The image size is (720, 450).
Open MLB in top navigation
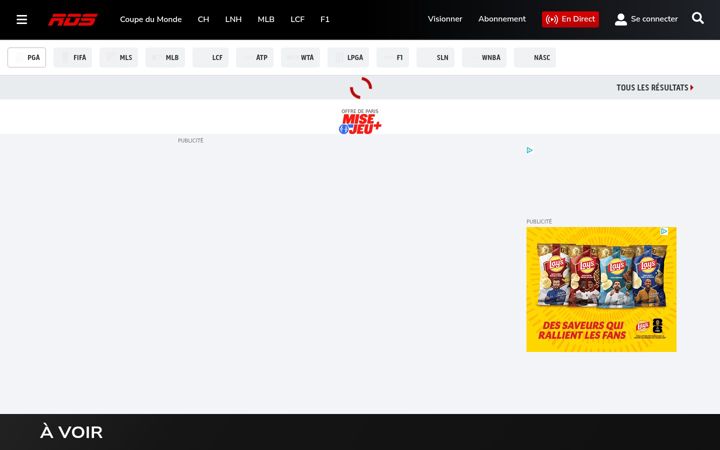click(x=266, y=19)
